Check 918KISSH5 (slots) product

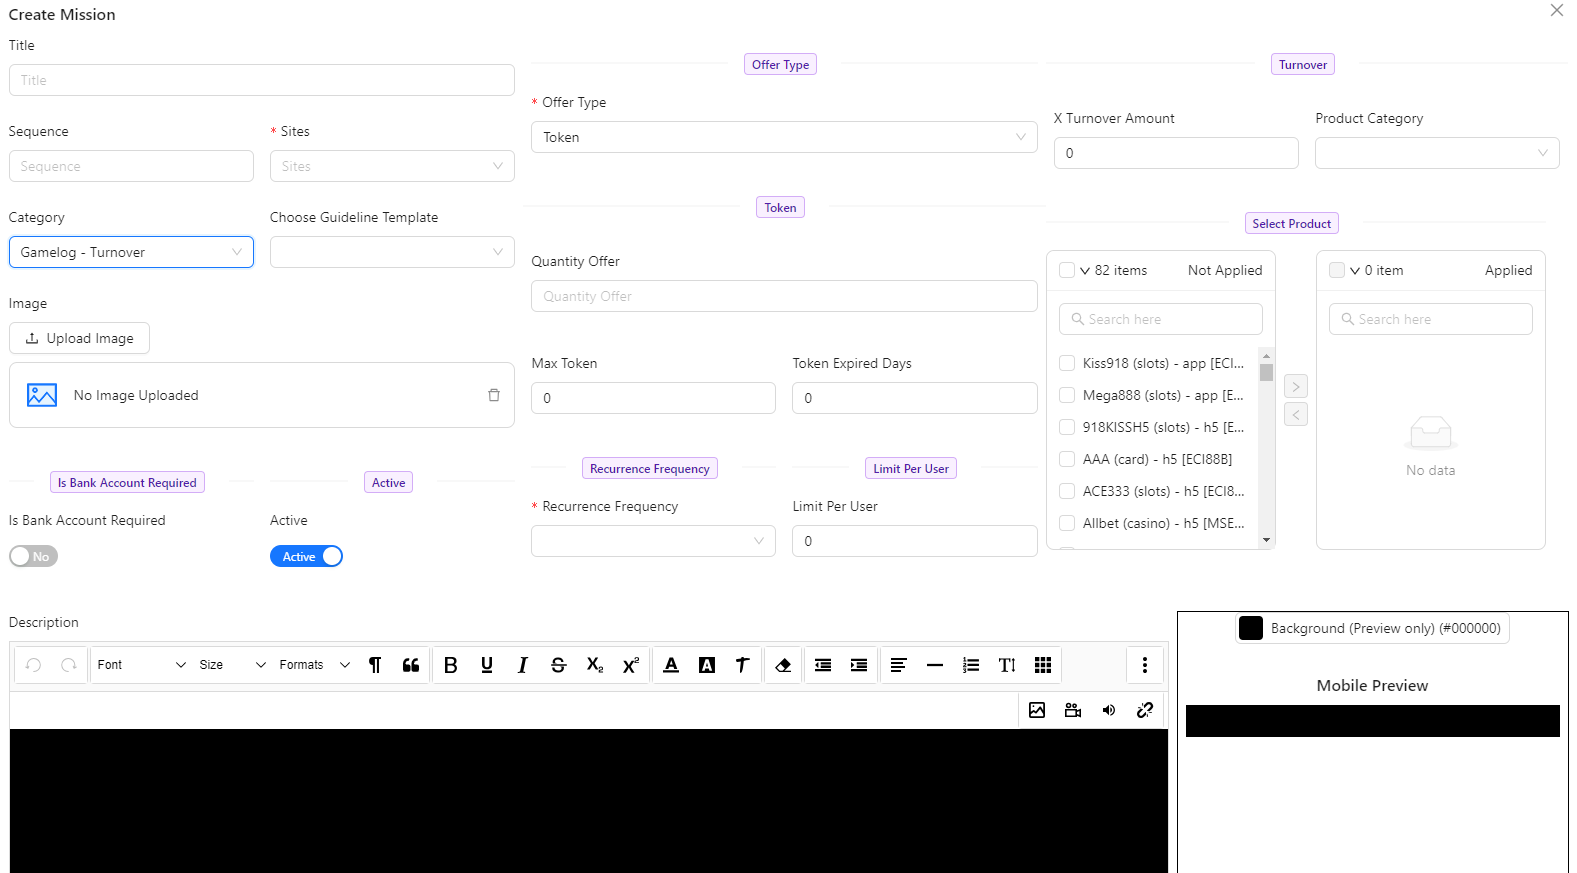click(x=1067, y=427)
